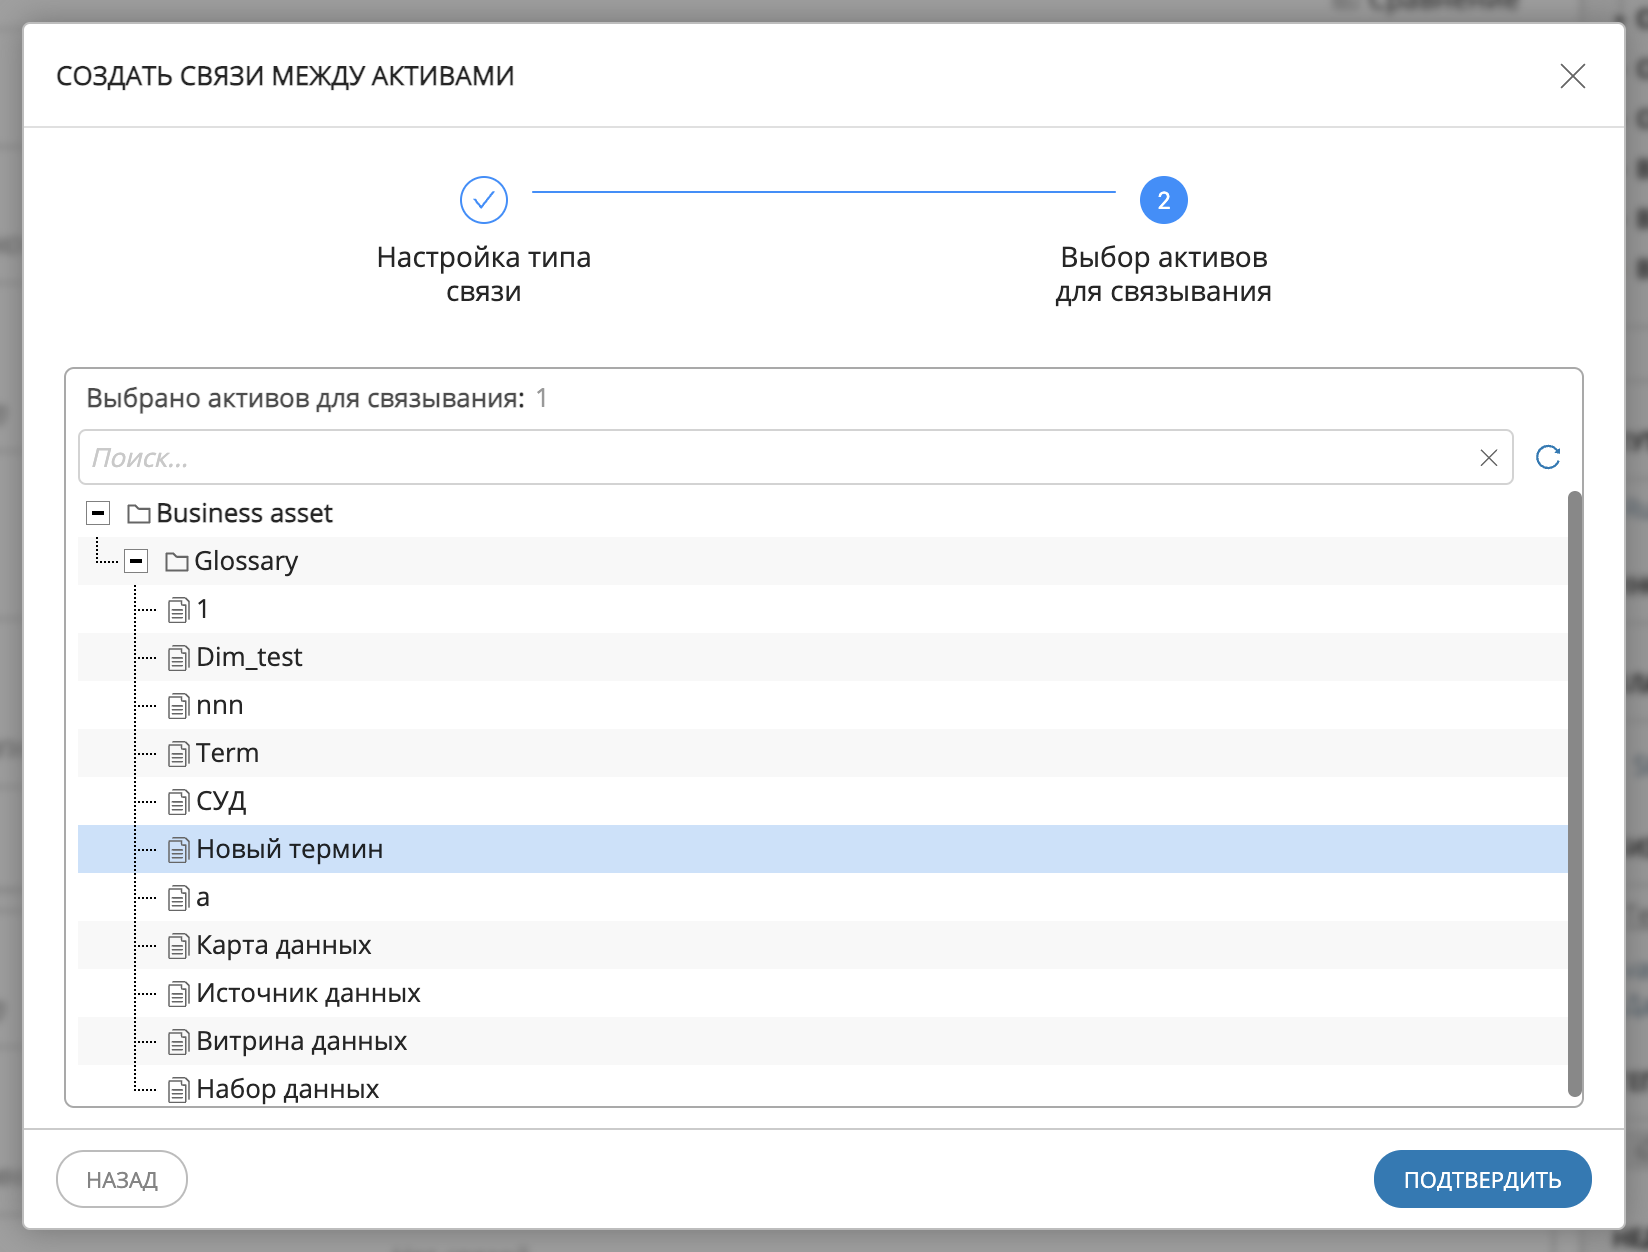
Task: Click the Business asset folder icon
Action: pyautogui.click(x=139, y=514)
